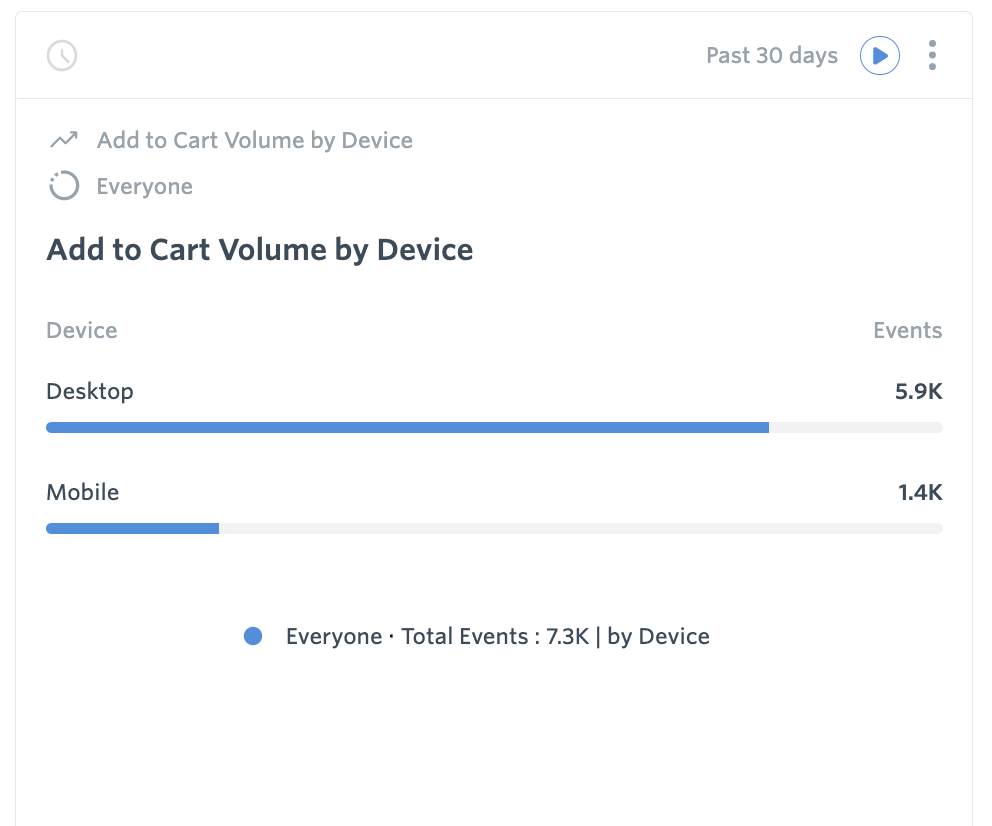Click the bold chart title heading
Viewport: 992px width, 826px height.
260,249
